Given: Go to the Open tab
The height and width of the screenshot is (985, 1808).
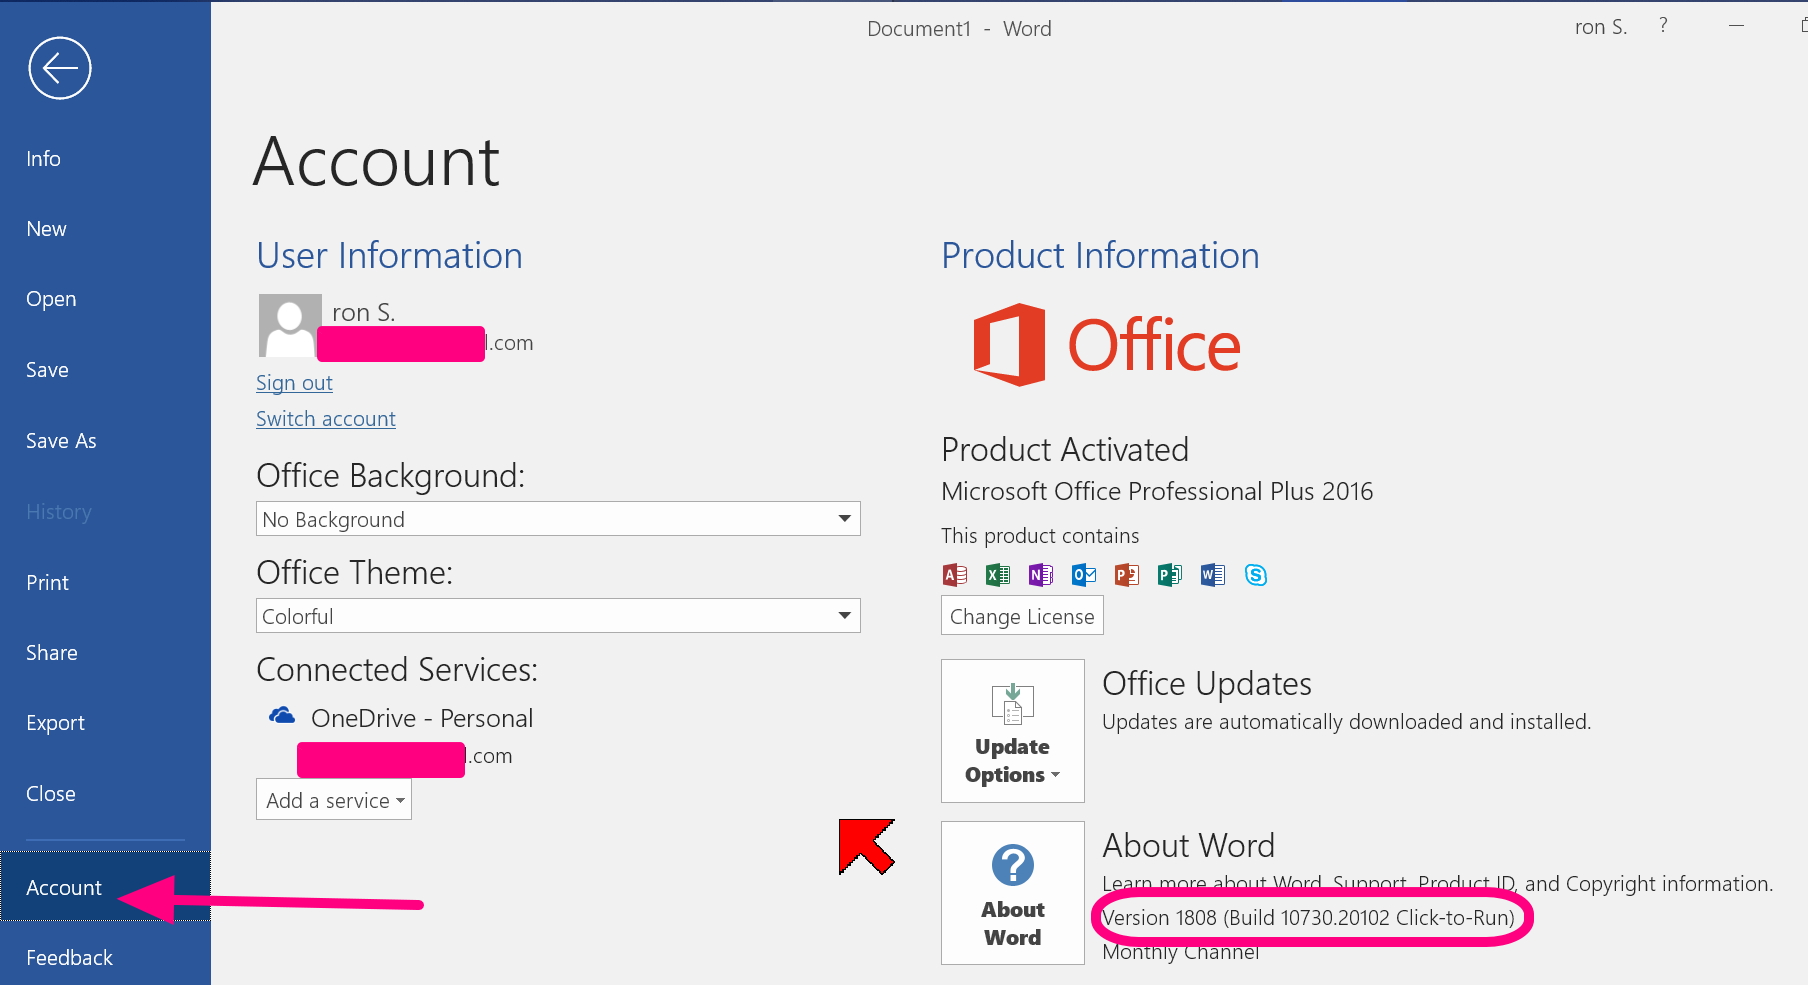Looking at the screenshot, I should [105, 299].
